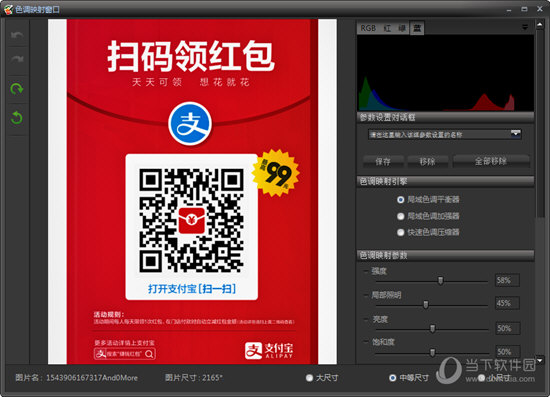
Task: Select 局域色调加强器 engine option
Action: pos(429,216)
